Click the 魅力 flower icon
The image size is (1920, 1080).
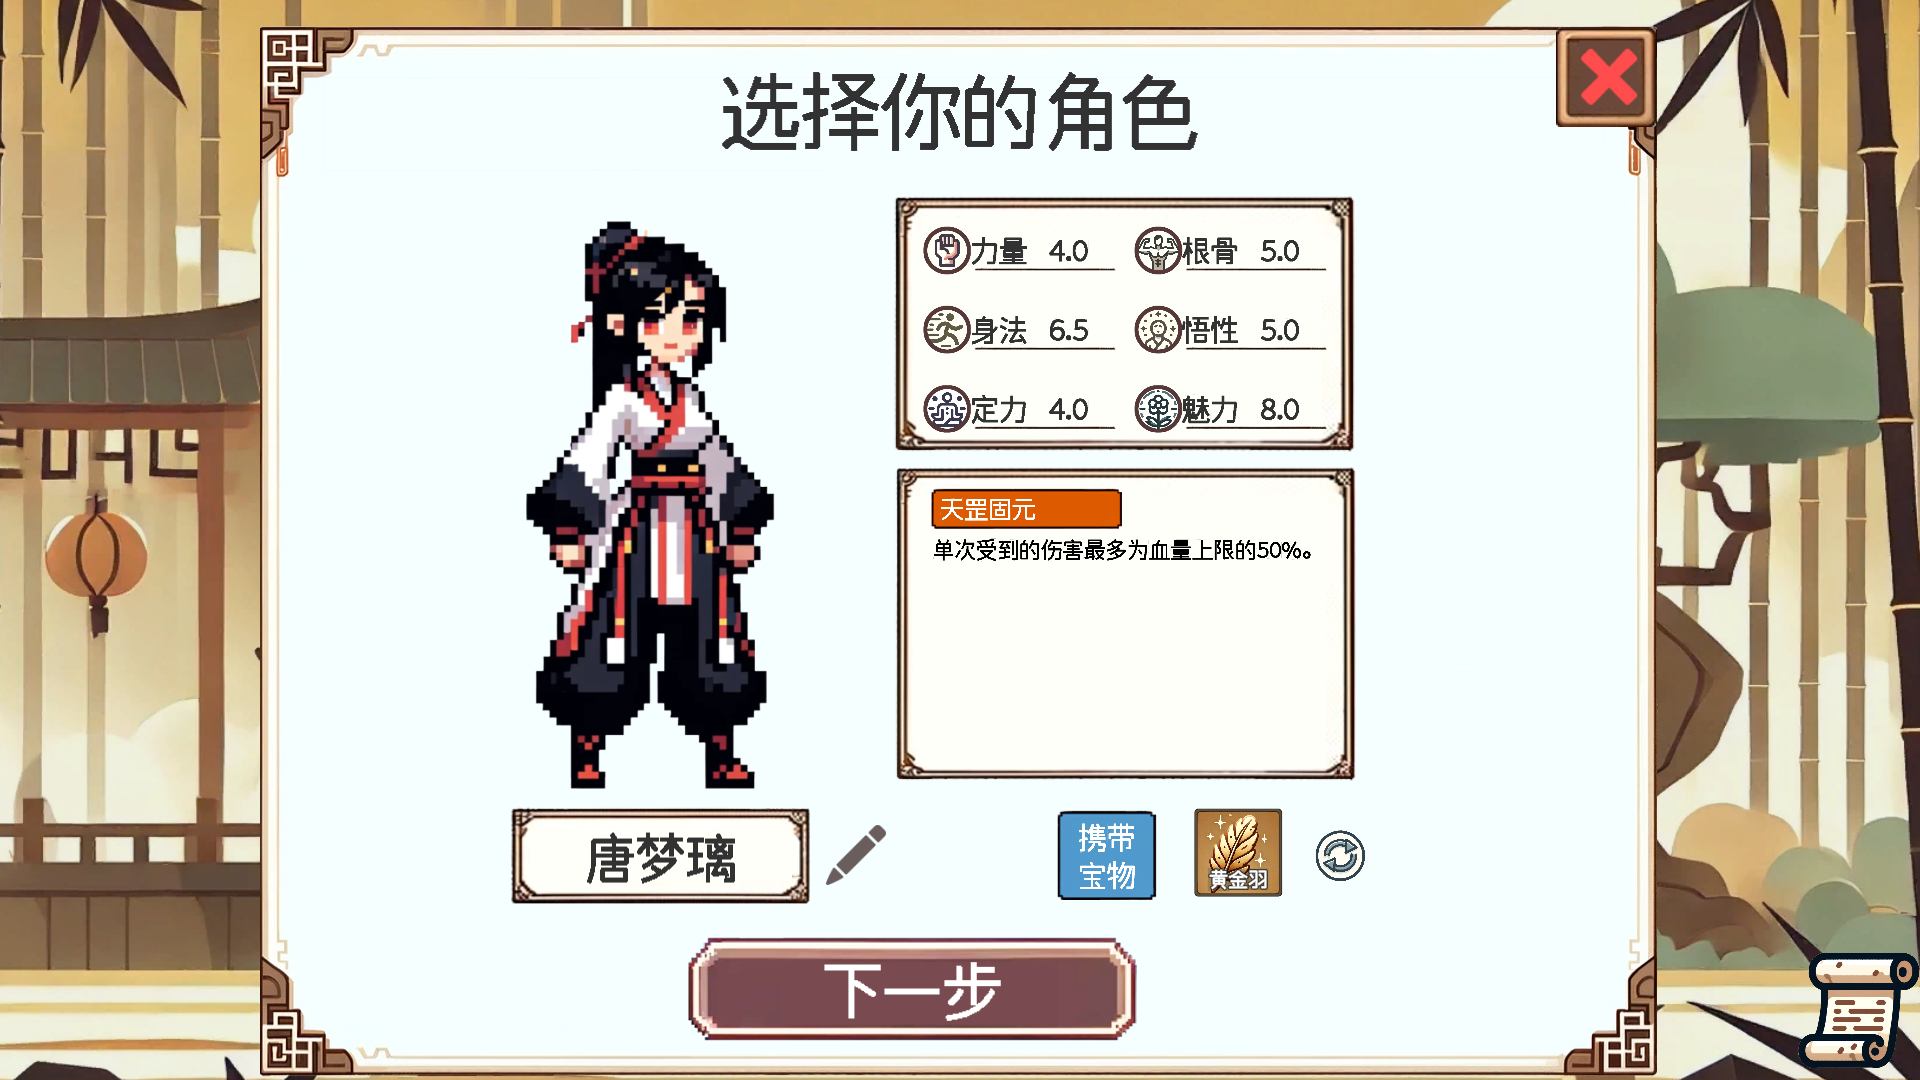1158,409
